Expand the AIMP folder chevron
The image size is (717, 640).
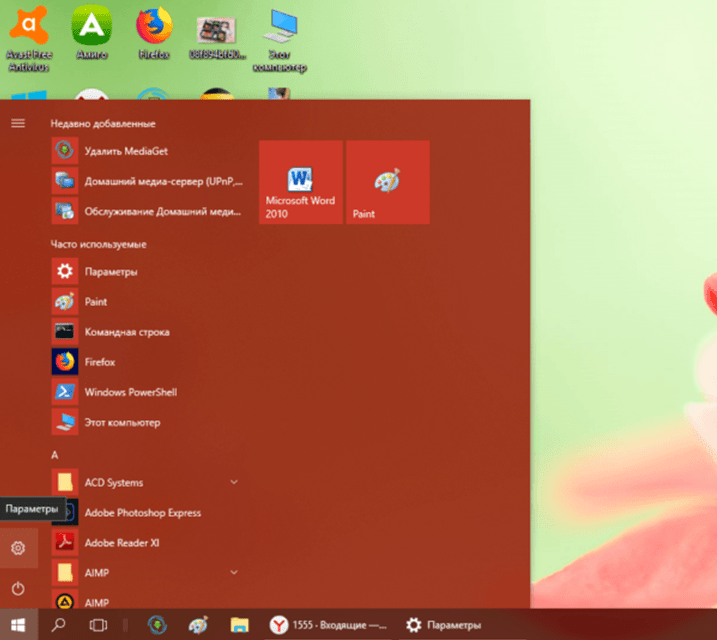pyautogui.click(x=234, y=572)
